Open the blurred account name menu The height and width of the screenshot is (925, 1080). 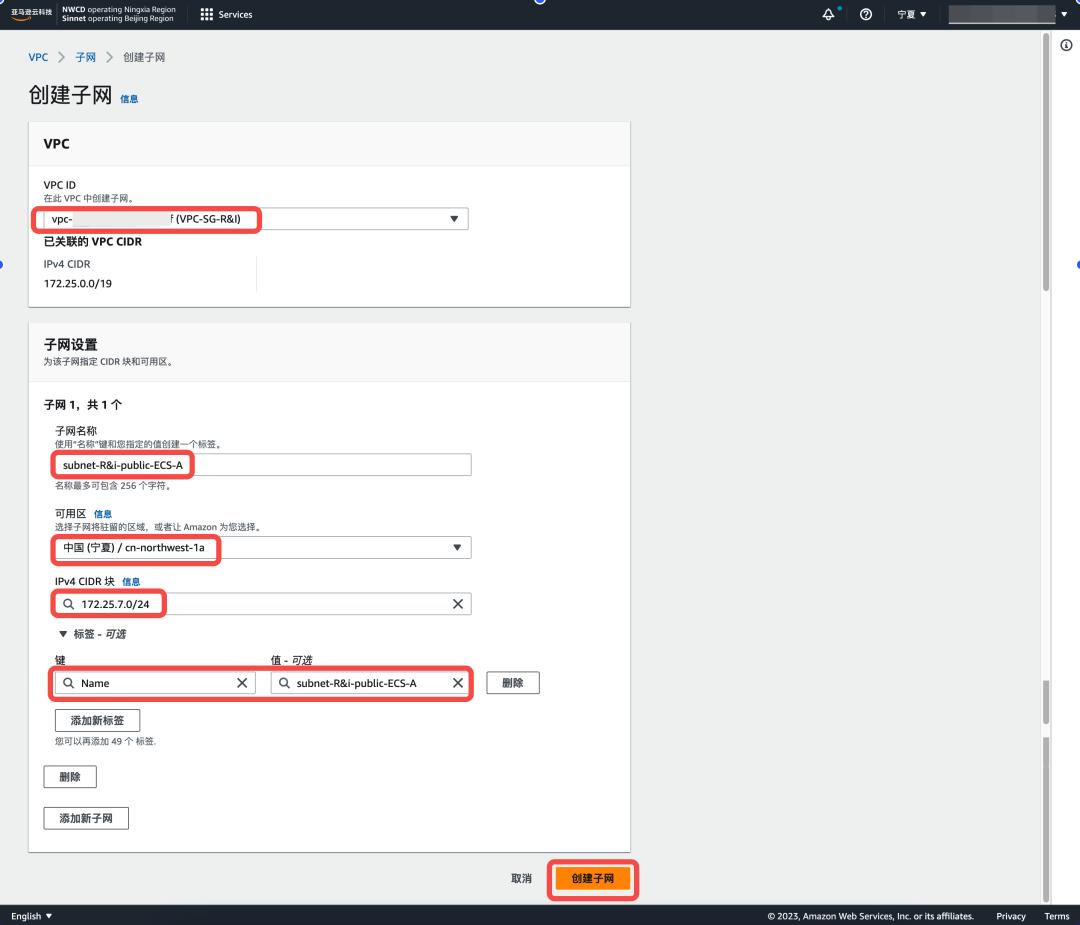click(x=1008, y=14)
